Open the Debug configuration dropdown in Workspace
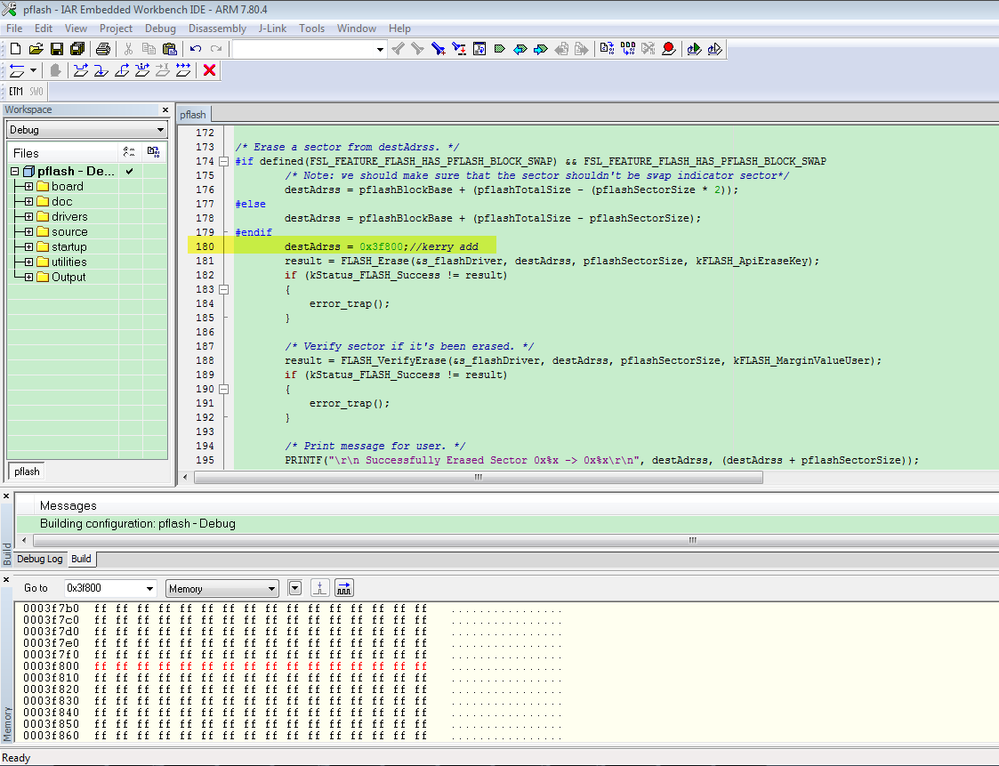The height and width of the screenshot is (766, 999). [160, 130]
